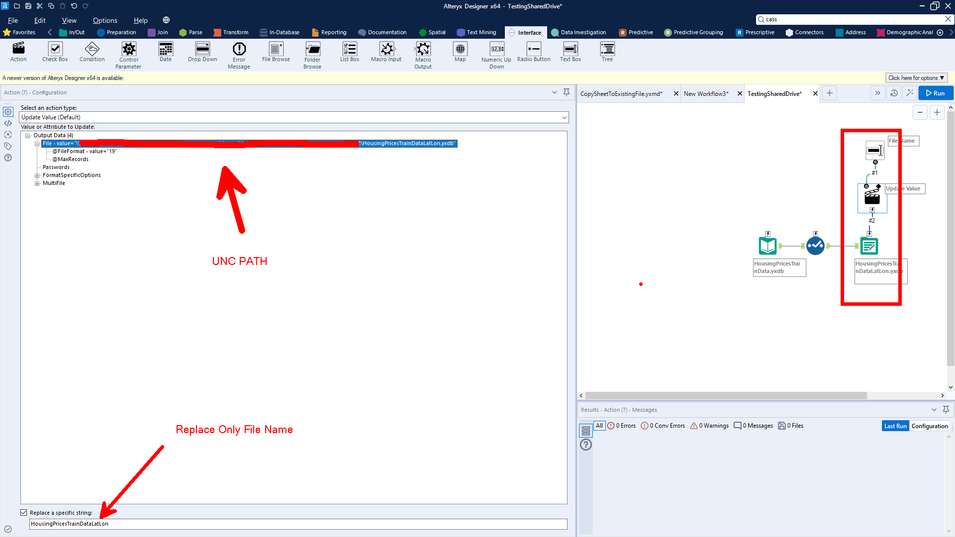Select the Control Parameter tool

(x=129, y=55)
